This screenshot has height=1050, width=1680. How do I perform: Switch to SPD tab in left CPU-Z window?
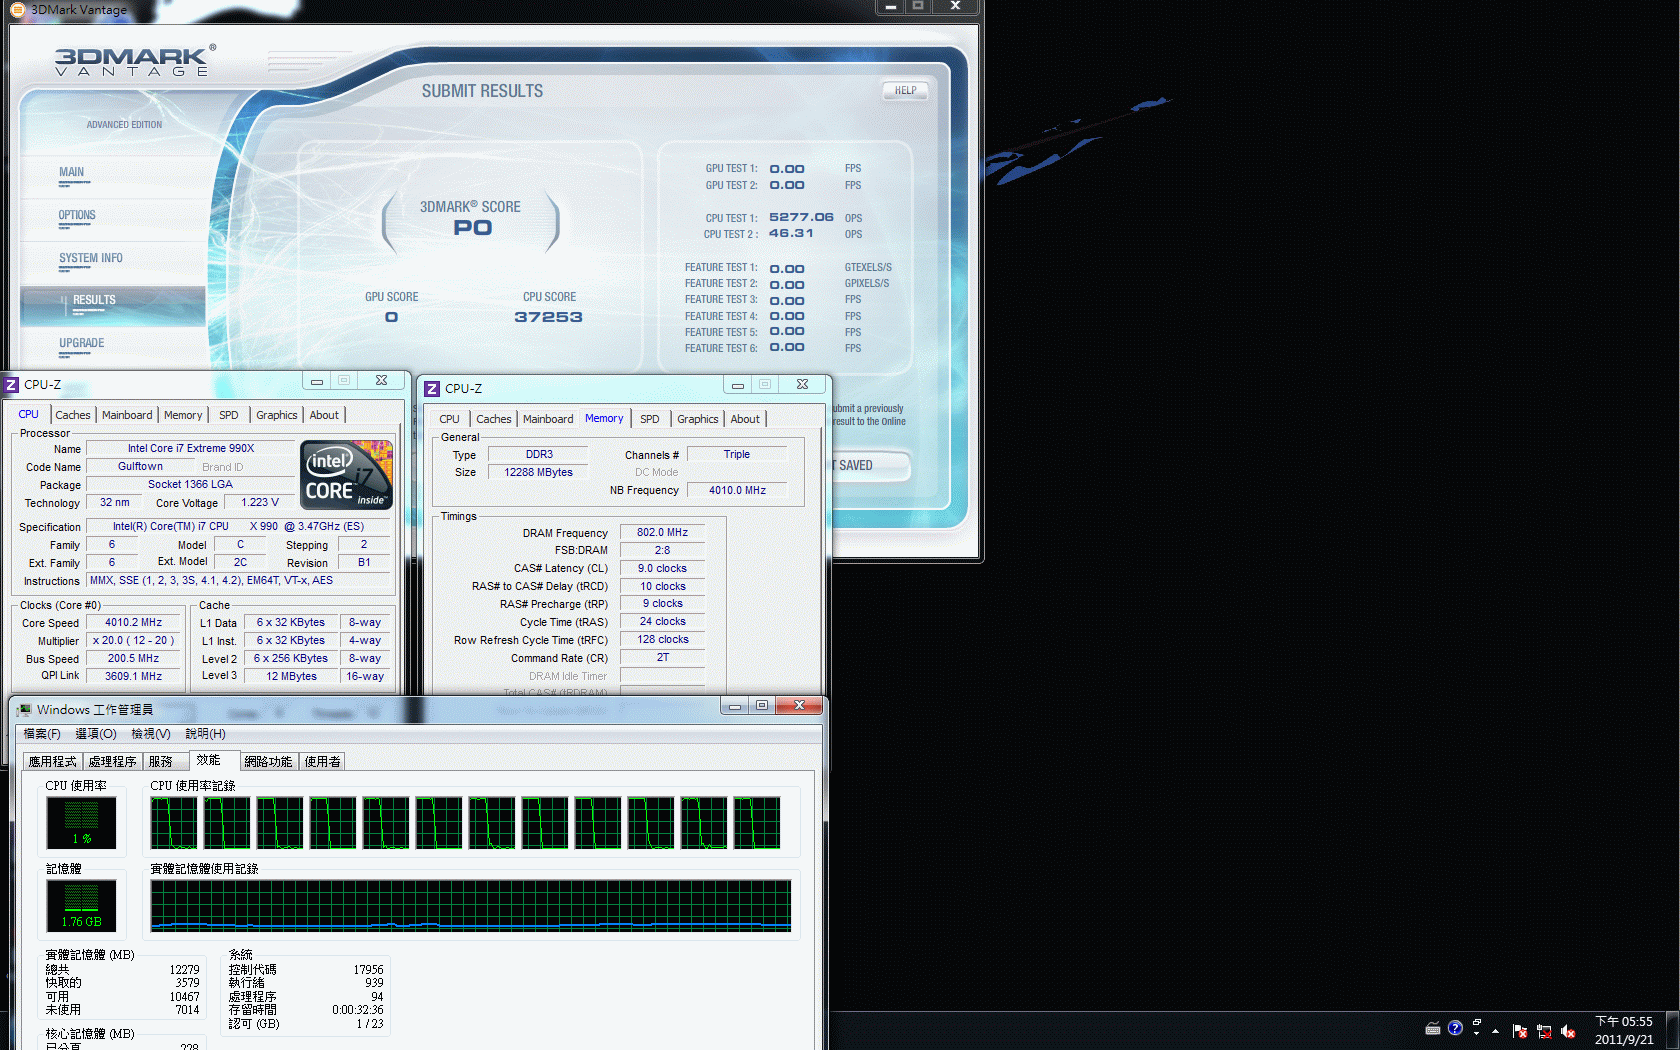[x=229, y=415]
